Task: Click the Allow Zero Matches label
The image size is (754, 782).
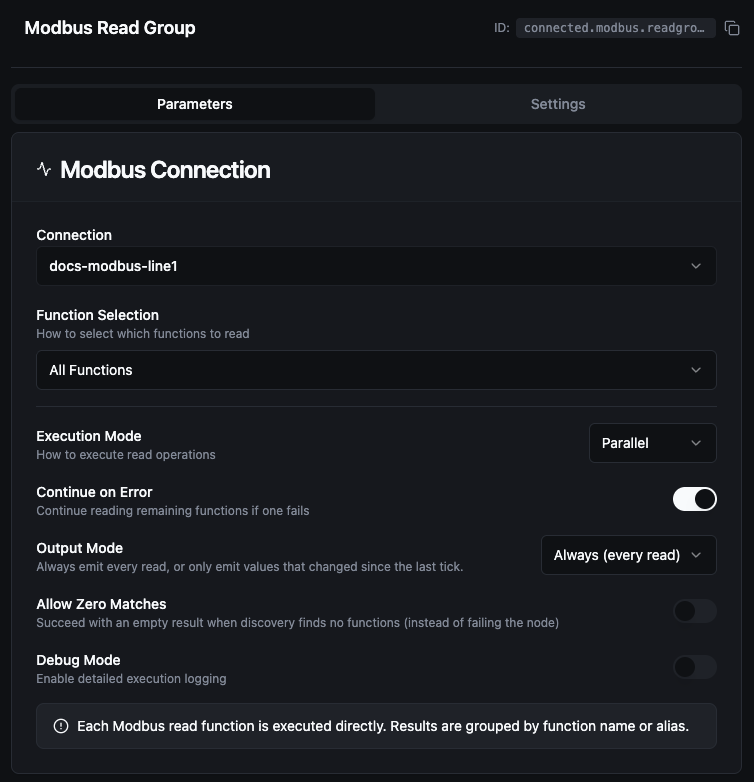Action: tap(101, 604)
